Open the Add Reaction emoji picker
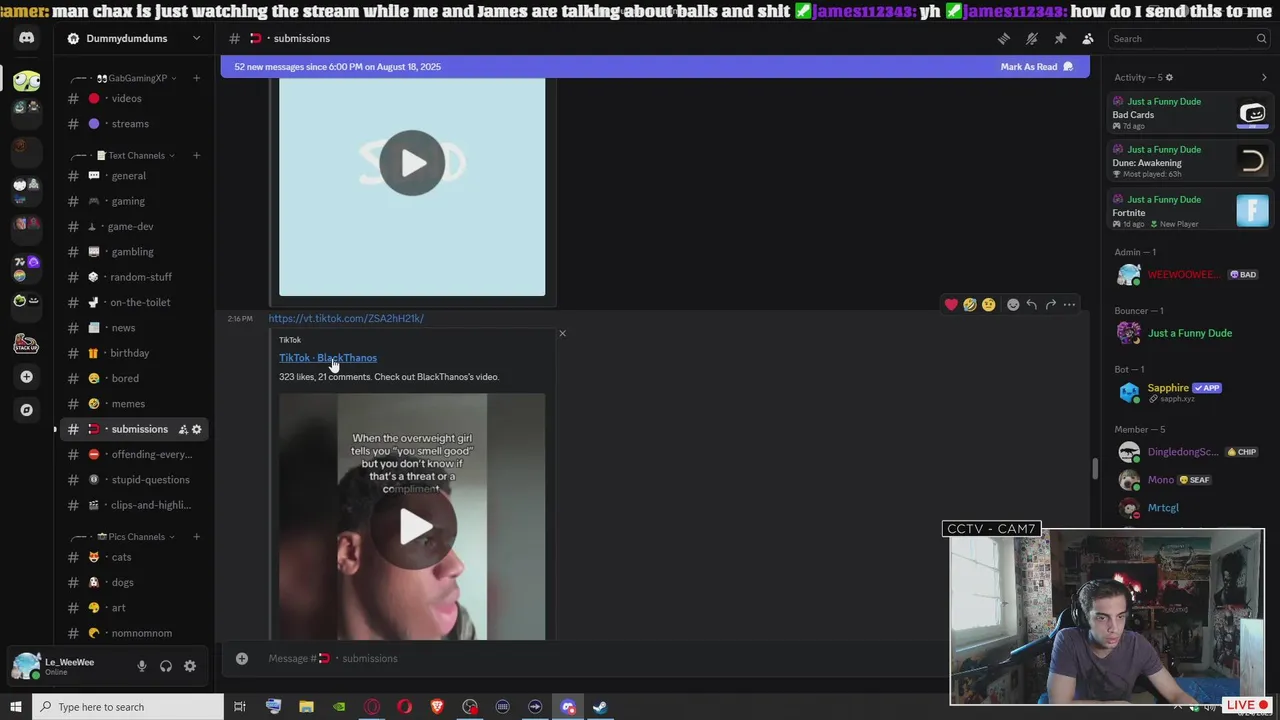1280x720 pixels. tap(1013, 305)
